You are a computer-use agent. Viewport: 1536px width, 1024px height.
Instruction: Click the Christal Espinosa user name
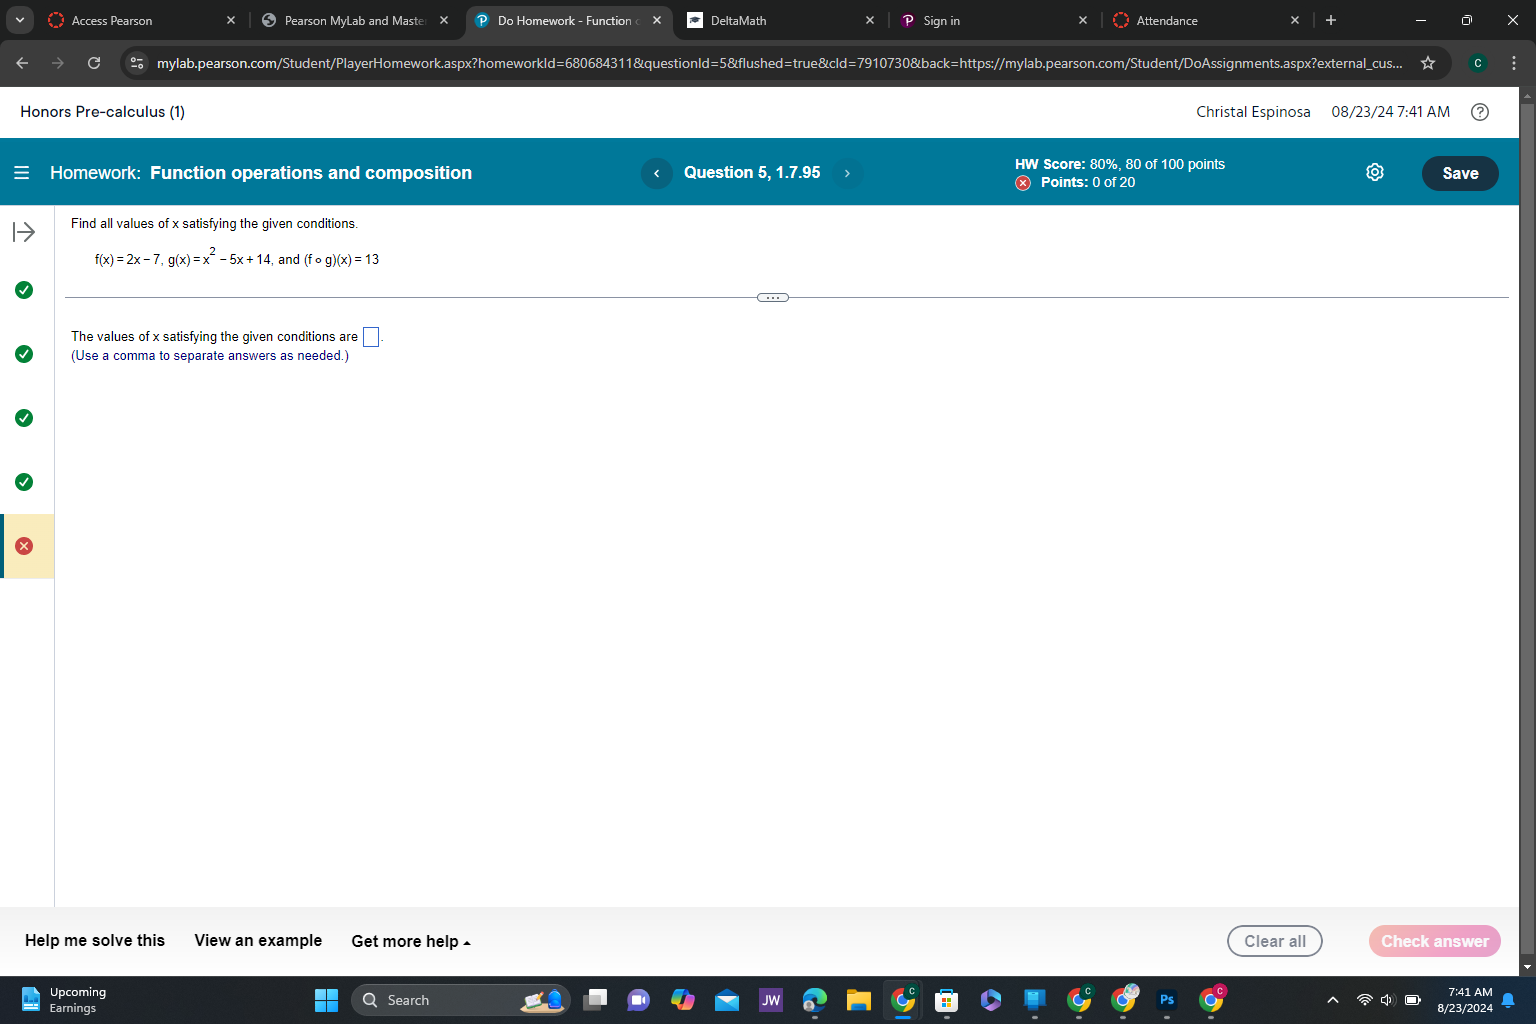[x=1253, y=112]
